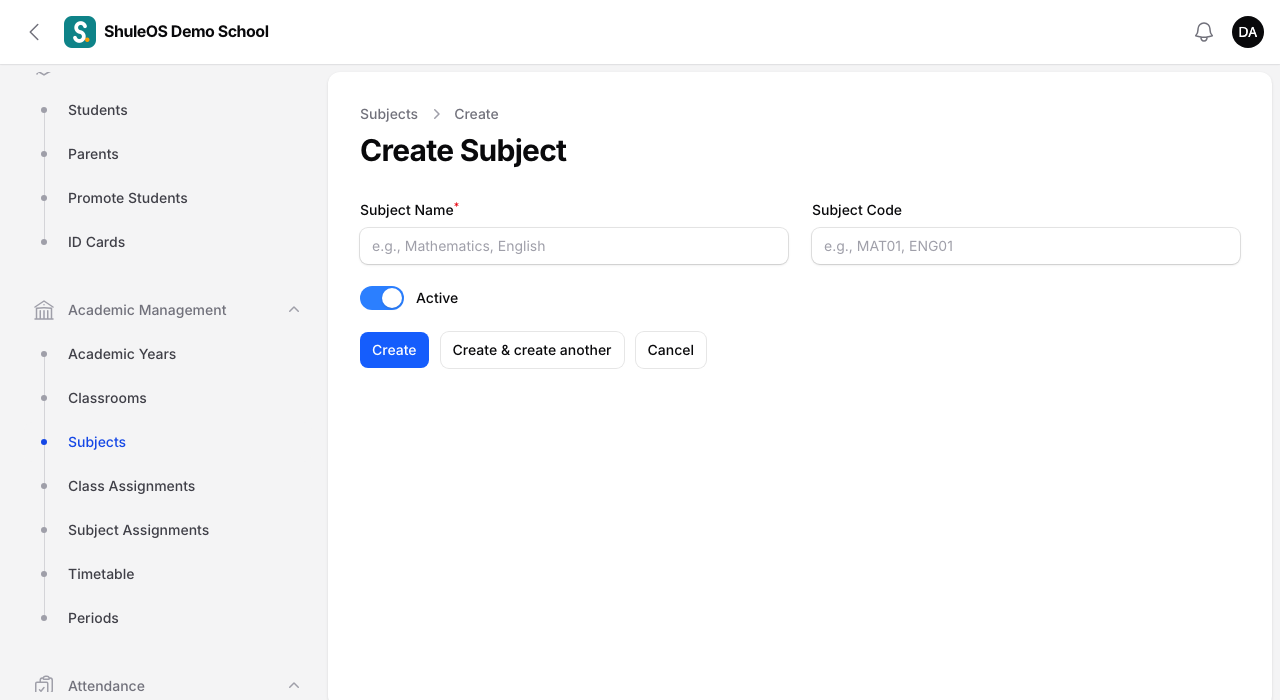This screenshot has height=700, width=1280.
Task: Open Parents in sidebar
Action: pos(93,154)
